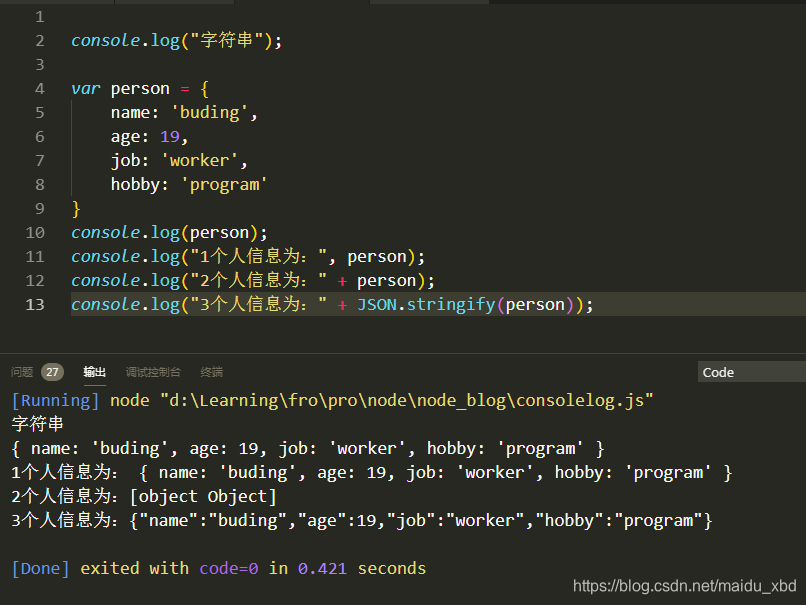Click the [Done] exit status line
The width and height of the screenshot is (806, 605).
tap(40, 568)
